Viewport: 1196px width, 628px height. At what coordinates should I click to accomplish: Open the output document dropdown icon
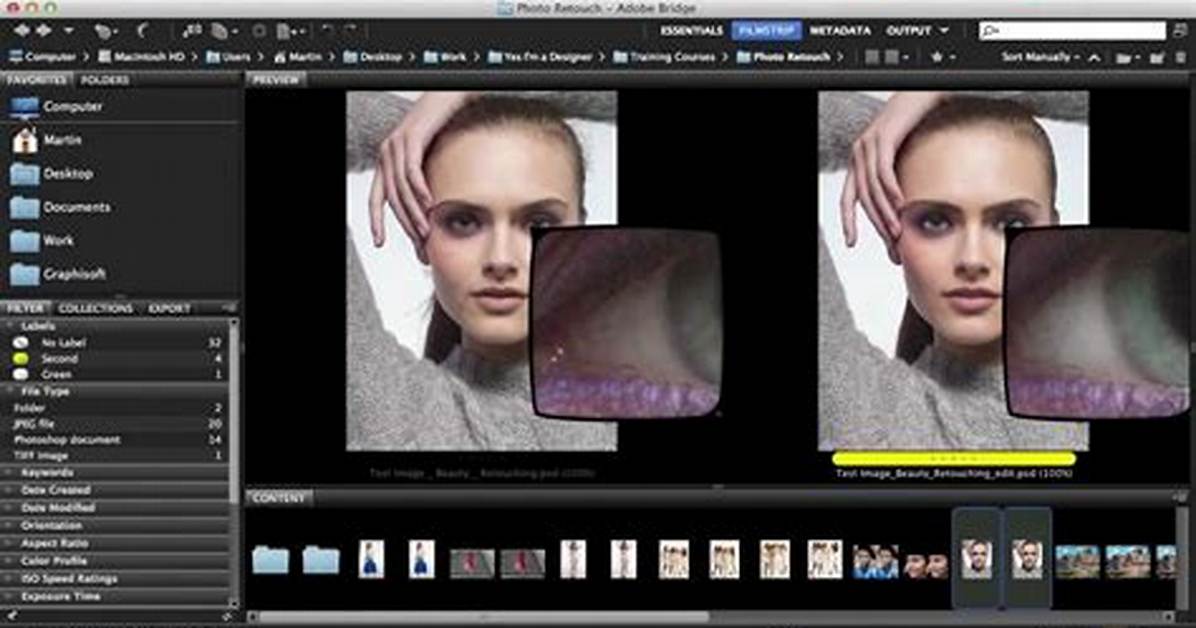pyautogui.click(x=291, y=31)
